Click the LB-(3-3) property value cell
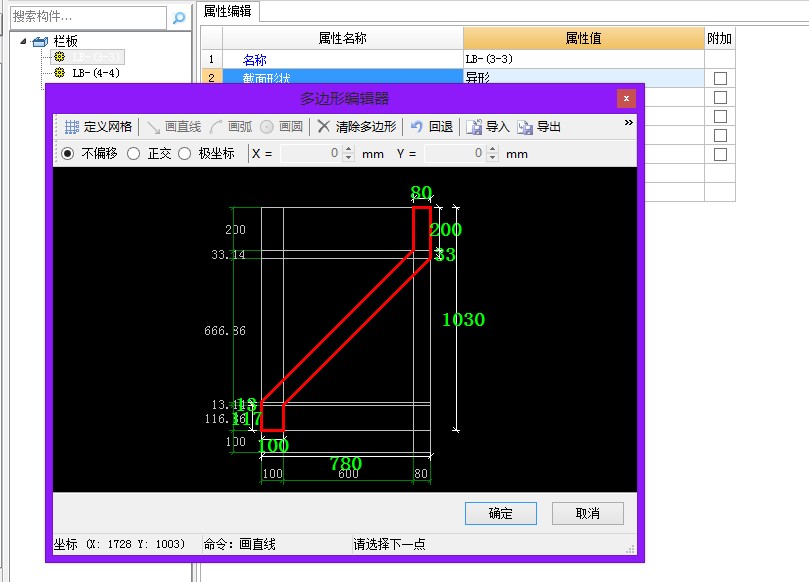 584,59
